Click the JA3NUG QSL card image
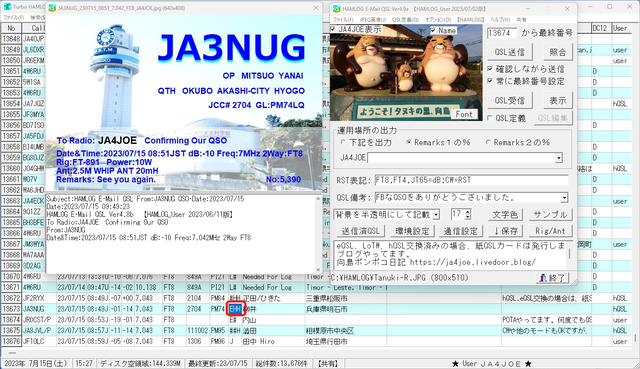Image resolution: width=640 pixels, height=369 pixels. point(184,103)
